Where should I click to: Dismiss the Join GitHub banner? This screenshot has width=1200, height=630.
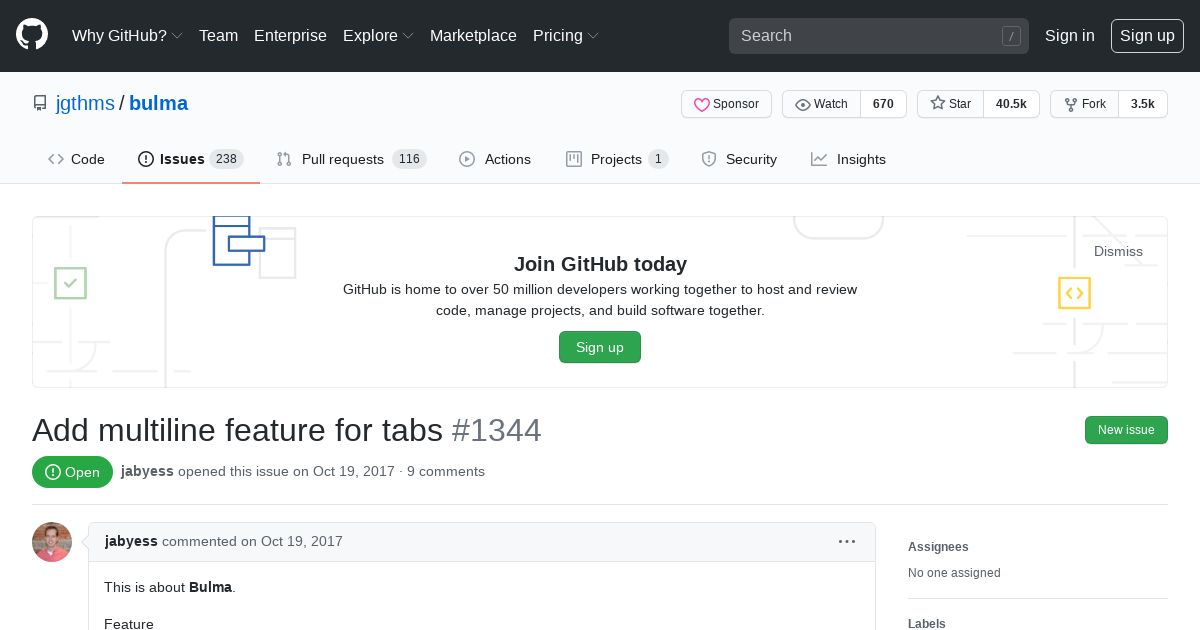point(1118,251)
